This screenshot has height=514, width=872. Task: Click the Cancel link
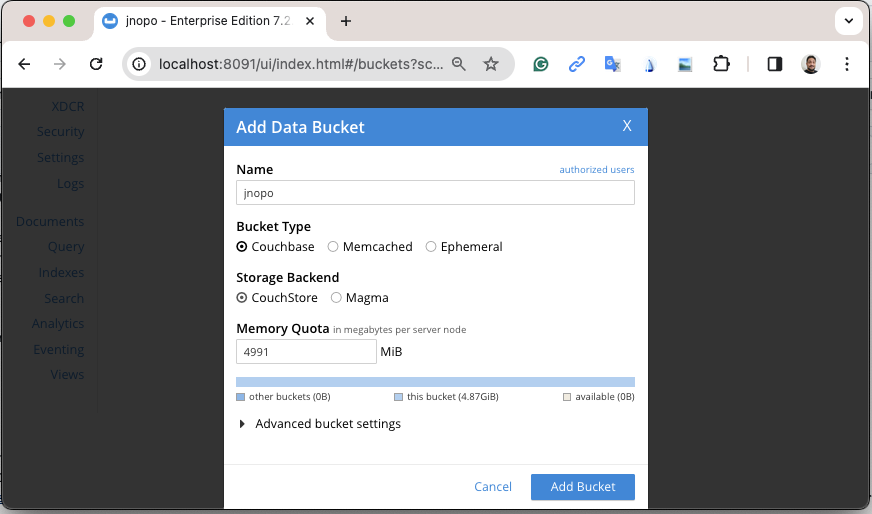[x=493, y=487]
